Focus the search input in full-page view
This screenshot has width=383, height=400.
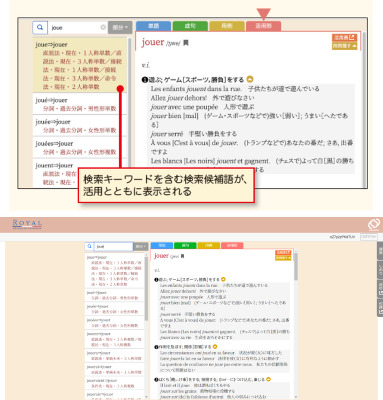pos(113,246)
